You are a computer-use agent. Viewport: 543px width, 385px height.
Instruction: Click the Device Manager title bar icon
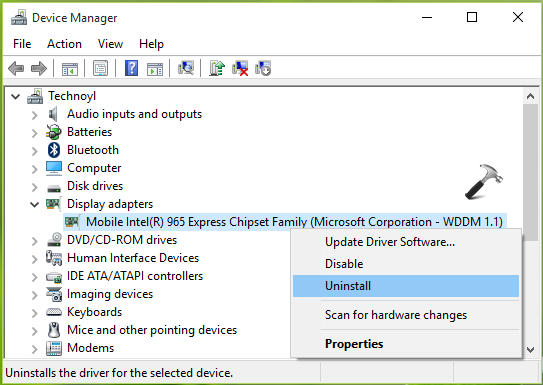(19, 17)
